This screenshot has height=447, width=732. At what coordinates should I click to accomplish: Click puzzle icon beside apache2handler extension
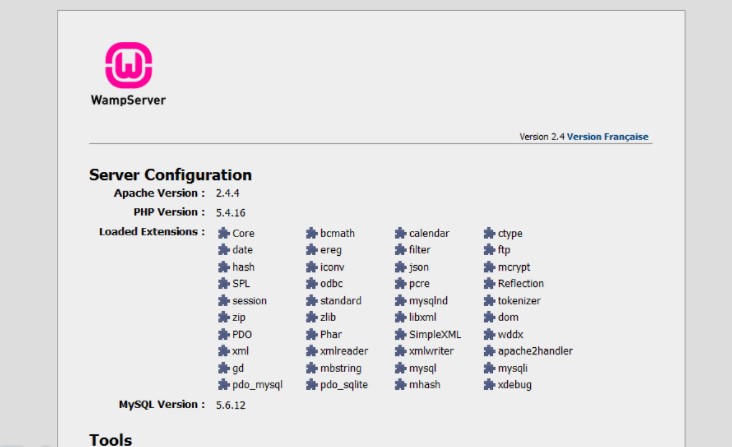(x=489, y=351)
